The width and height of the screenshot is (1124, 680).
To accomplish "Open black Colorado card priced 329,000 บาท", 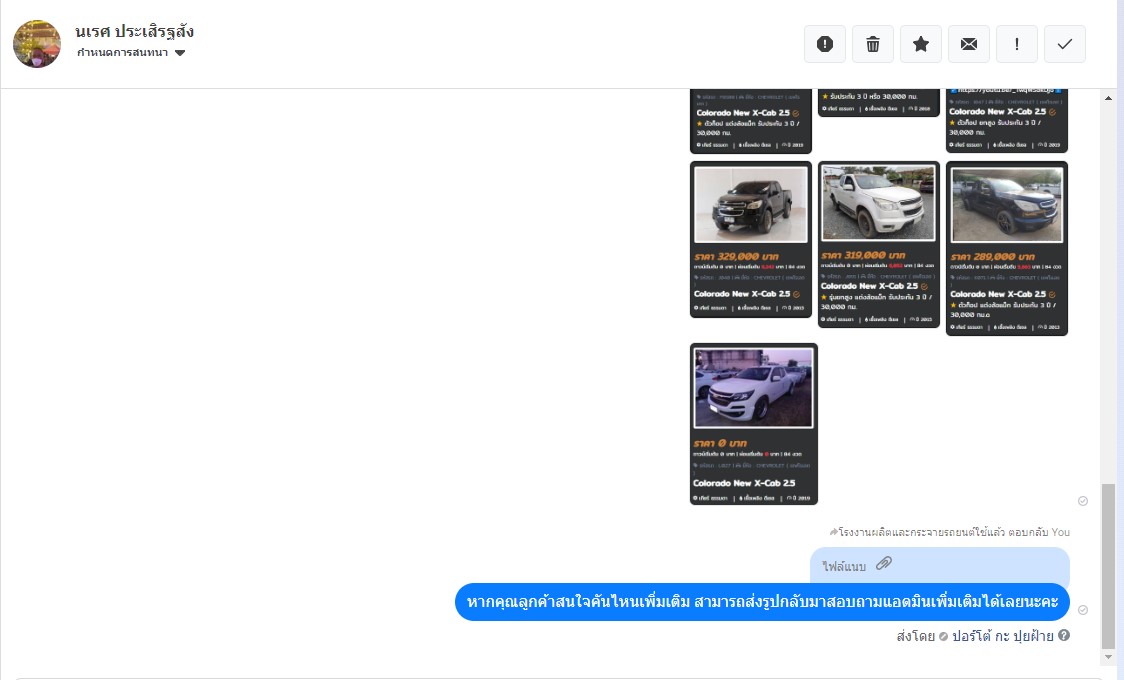I will (x=751, y=239).
